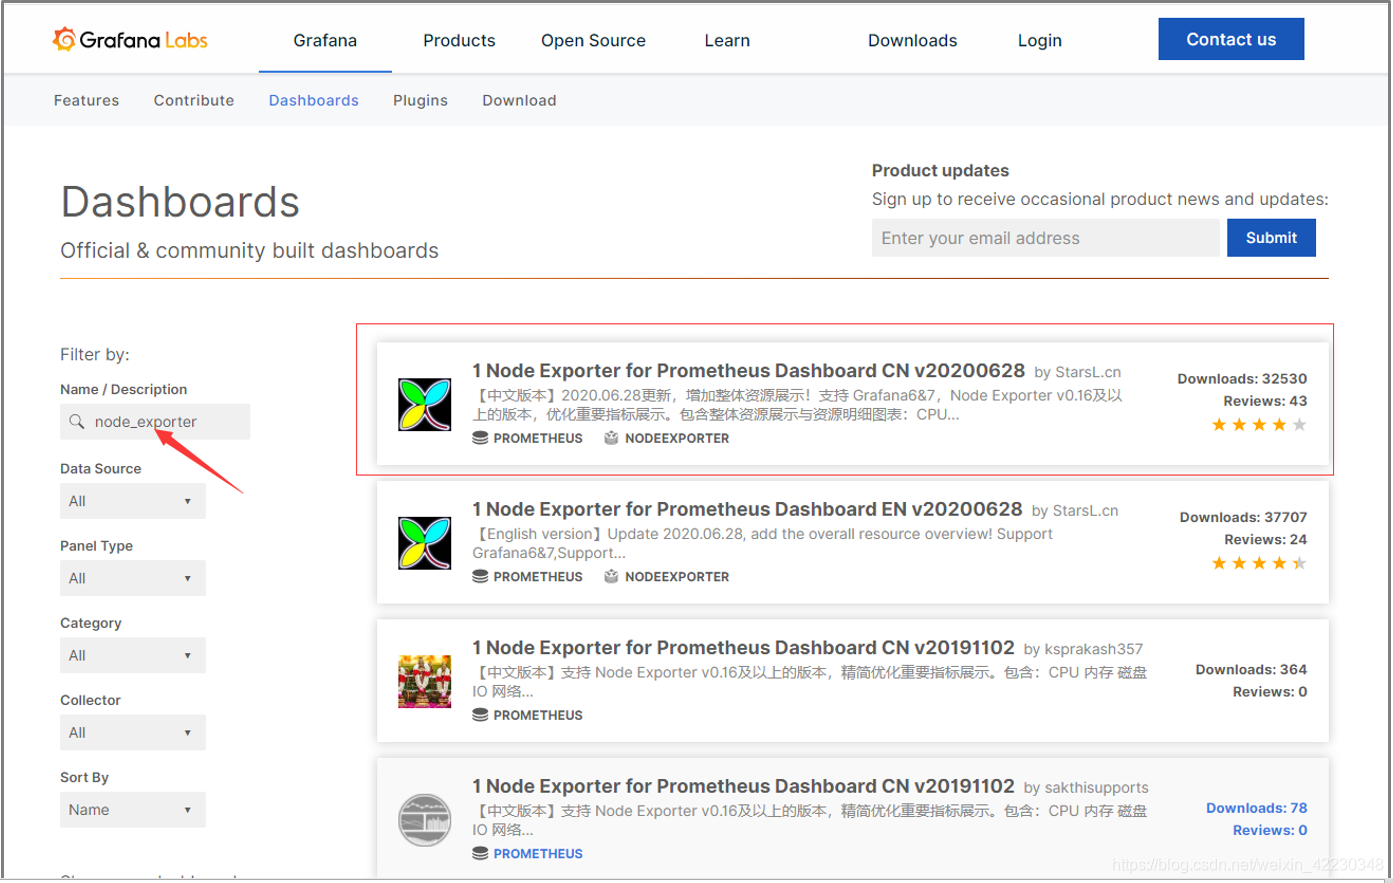Open the Open Source menu
The image size is (1393, 883).
click(593, 40)
